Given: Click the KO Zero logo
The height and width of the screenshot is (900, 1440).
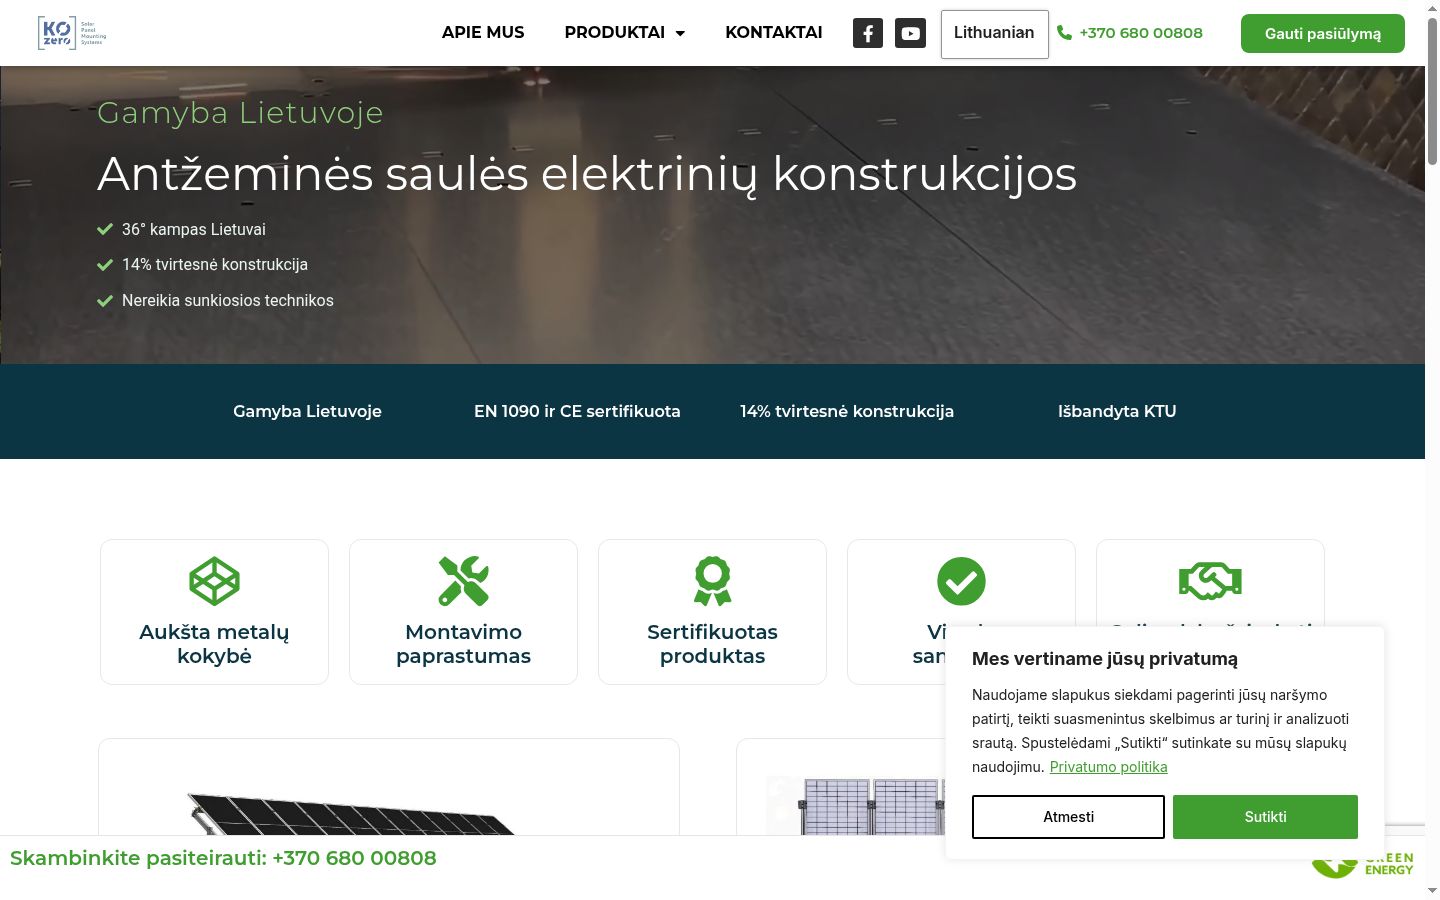Looking at the screenshot, I should click(72, 33).
